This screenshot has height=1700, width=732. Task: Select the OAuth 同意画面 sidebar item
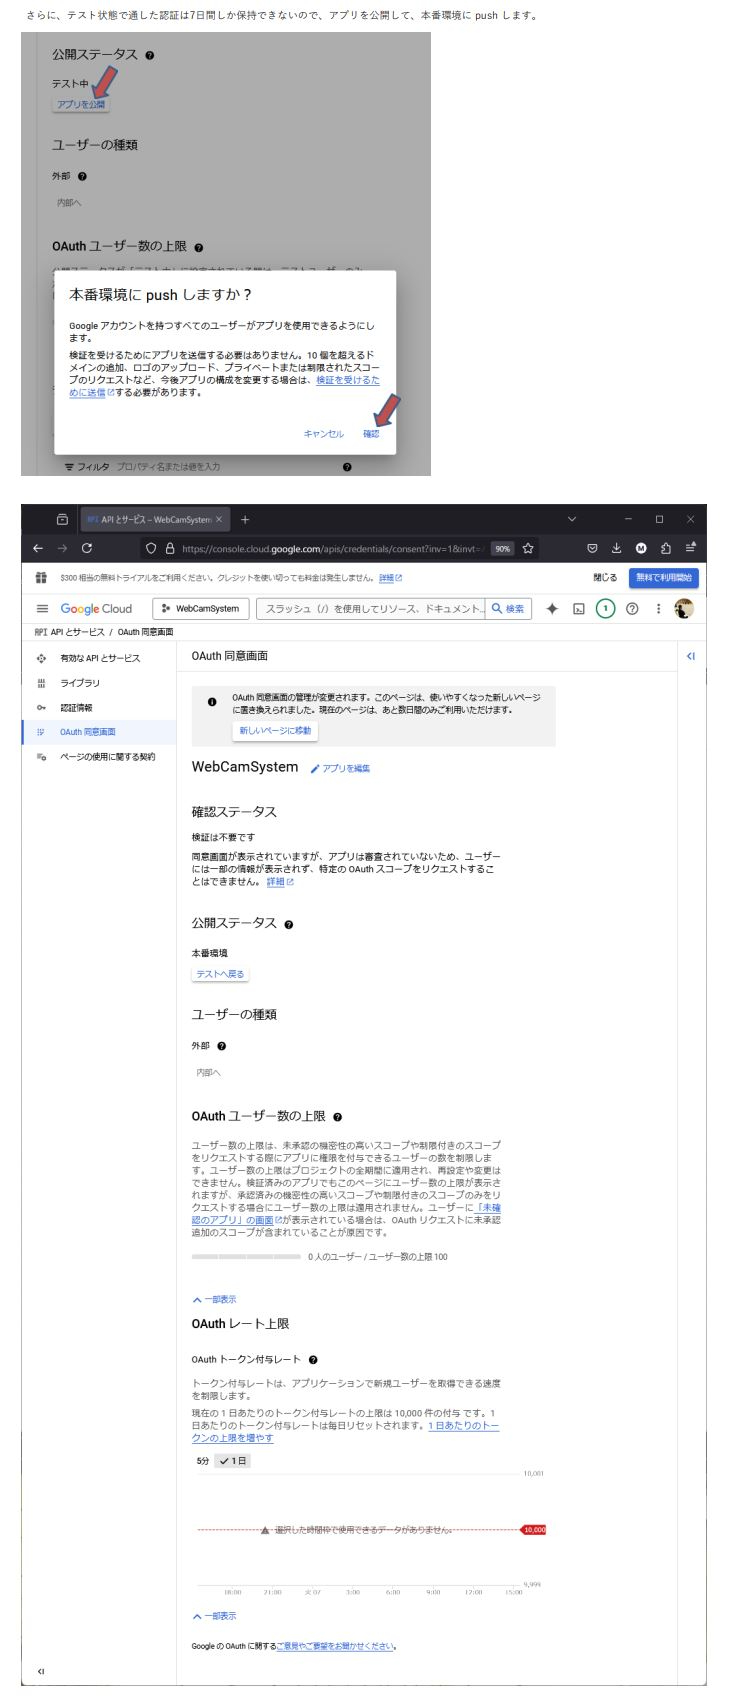[99, 732]
